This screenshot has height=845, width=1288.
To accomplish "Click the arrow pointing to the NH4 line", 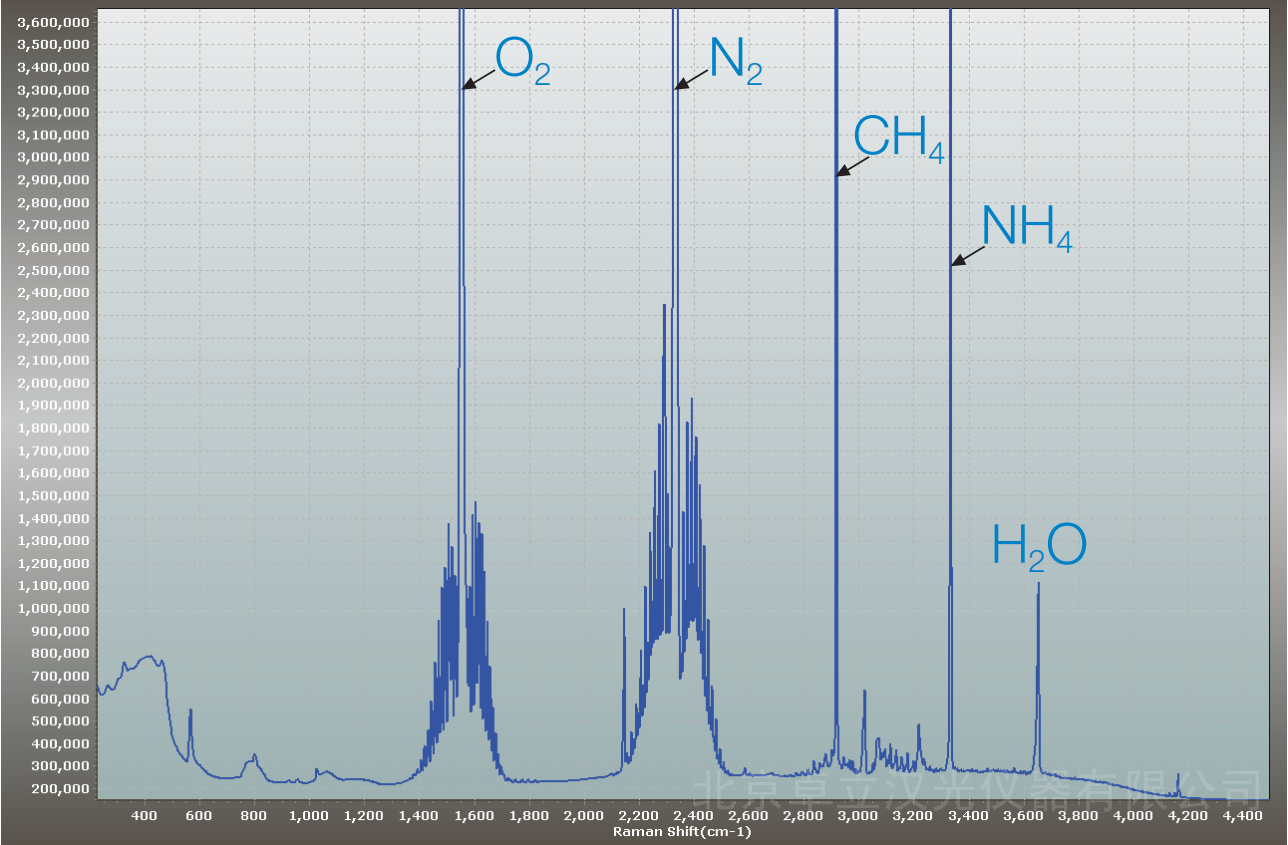I will (967, 257).
